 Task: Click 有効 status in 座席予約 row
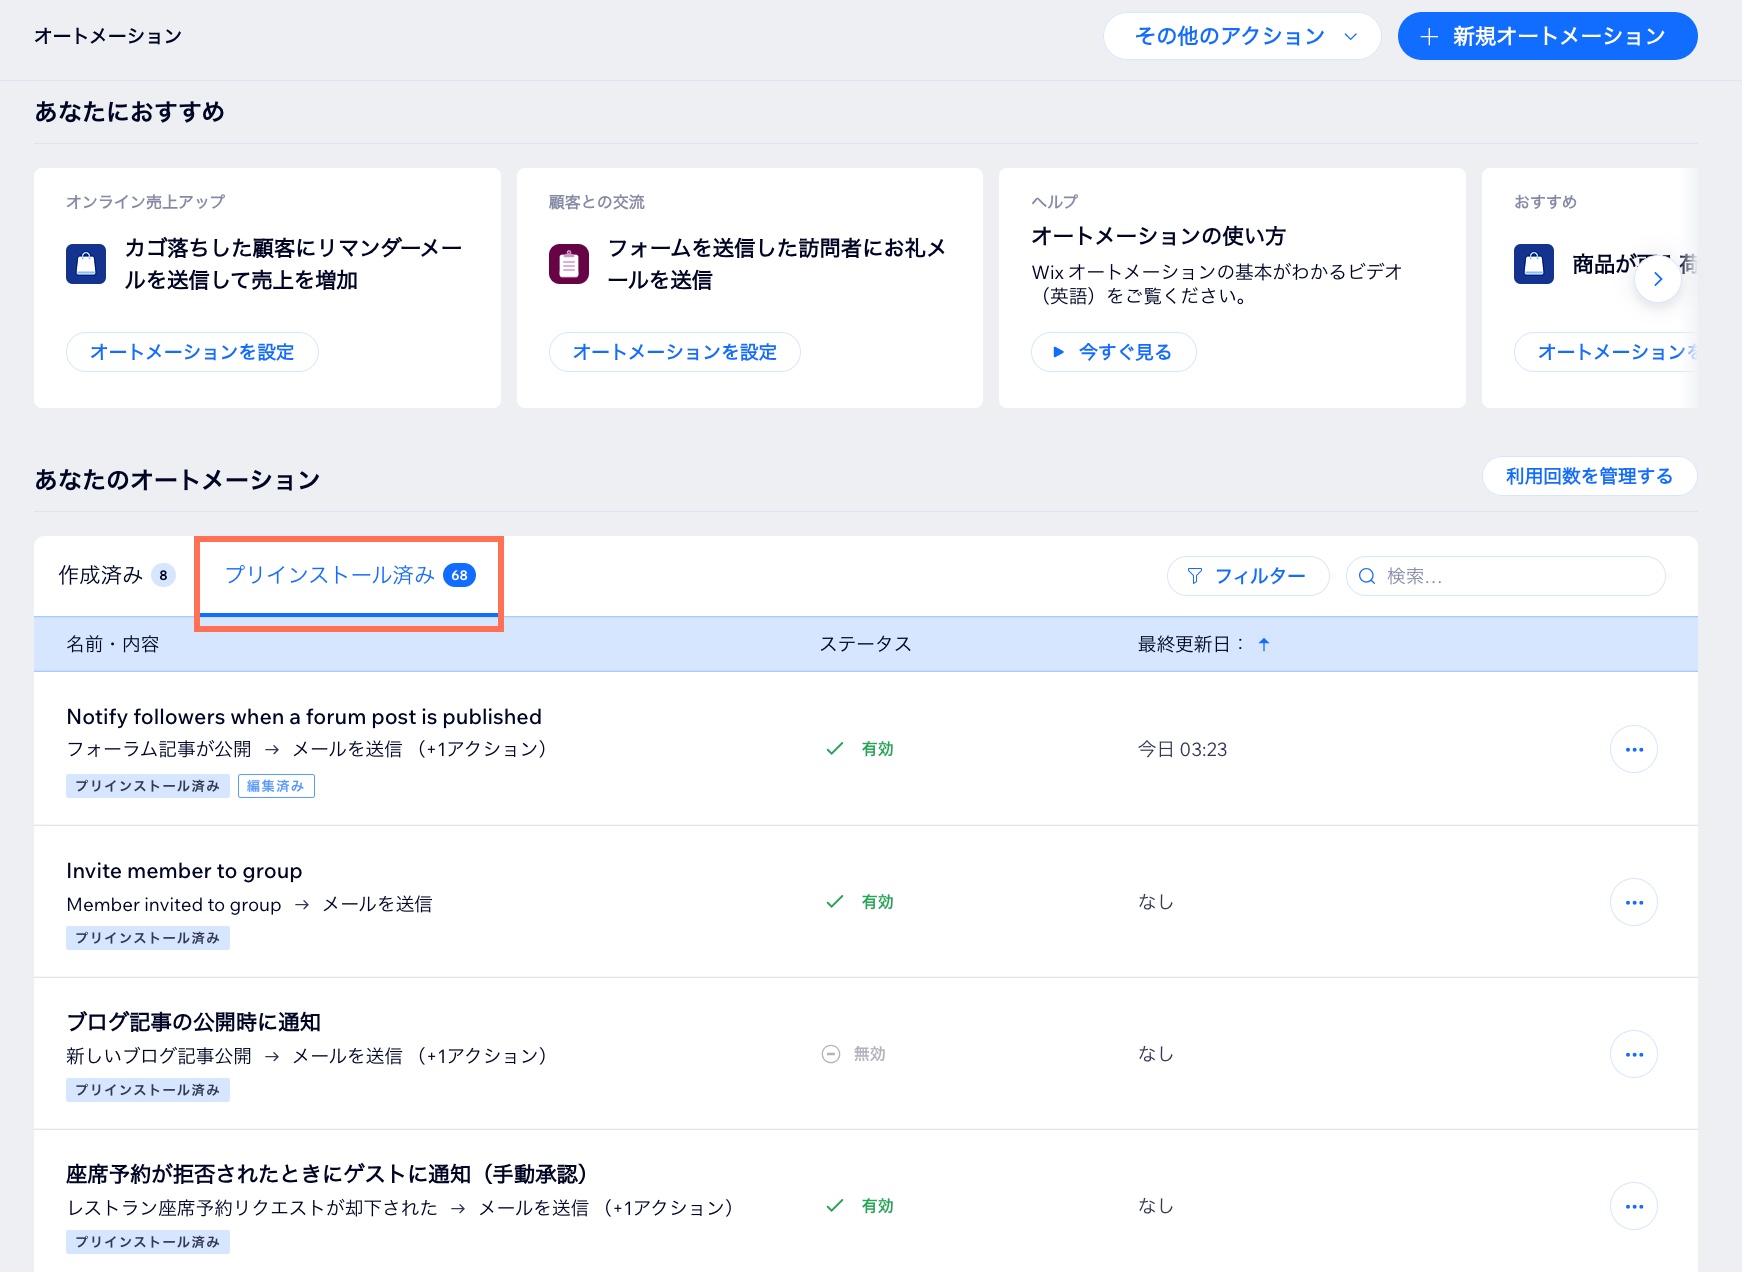pyautogui.click(x=860, y=1206)
